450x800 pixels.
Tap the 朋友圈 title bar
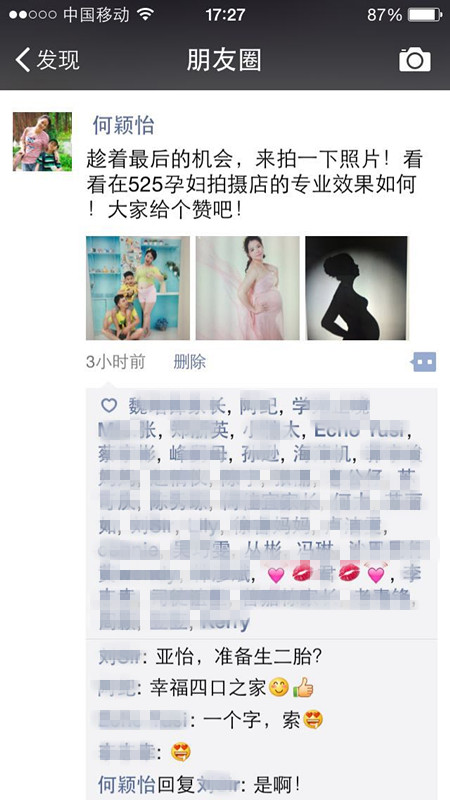[224, 60]
